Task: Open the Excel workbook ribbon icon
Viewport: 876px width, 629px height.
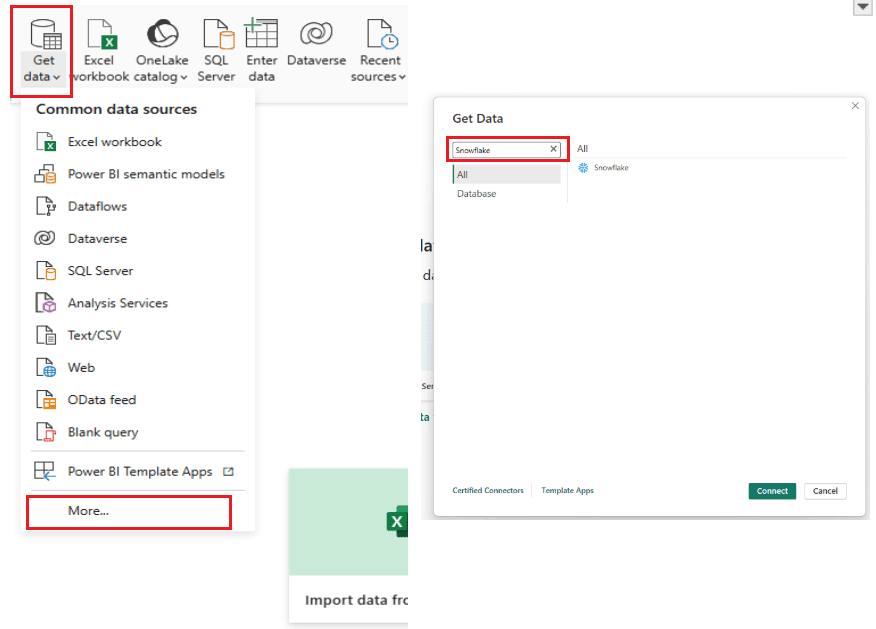Action: point(102,34)
